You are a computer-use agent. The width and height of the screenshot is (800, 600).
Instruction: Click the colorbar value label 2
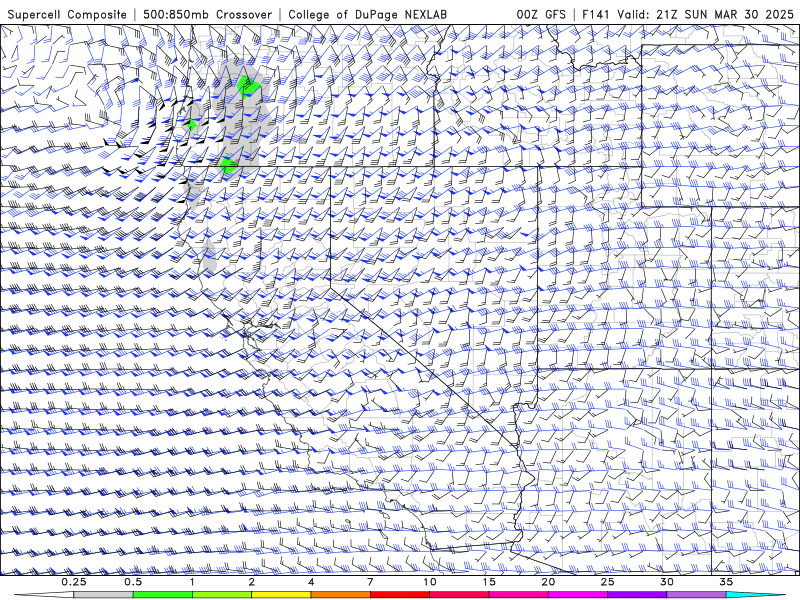click(x=252, y=582)
